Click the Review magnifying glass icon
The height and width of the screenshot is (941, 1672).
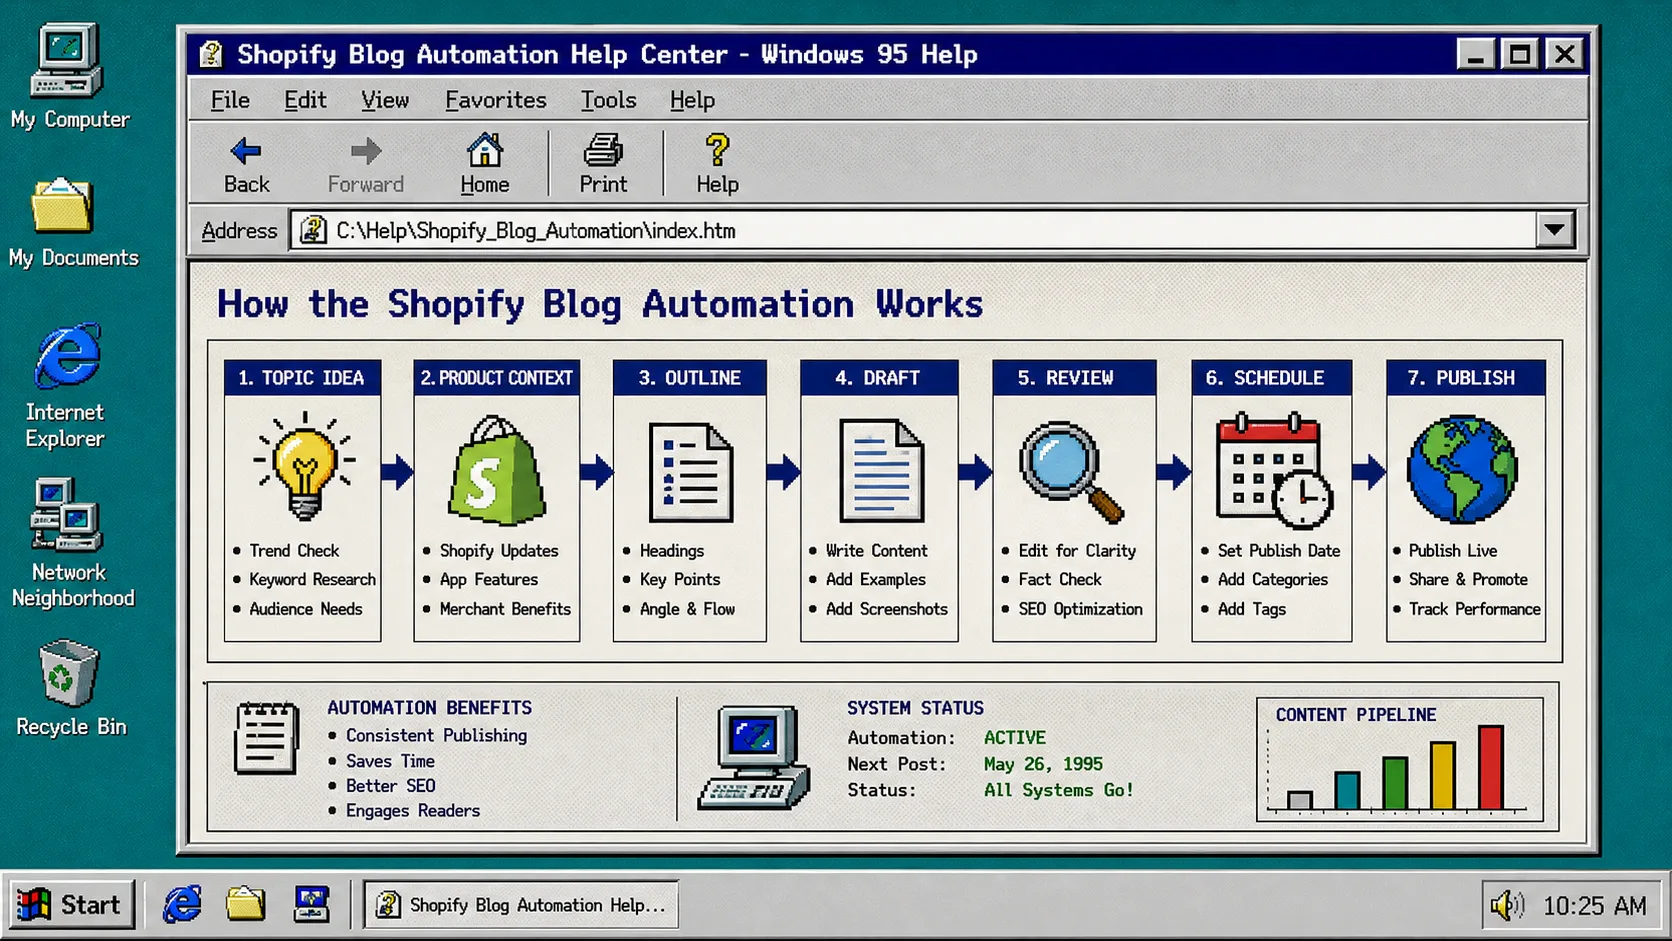(x=1071, y=472)
